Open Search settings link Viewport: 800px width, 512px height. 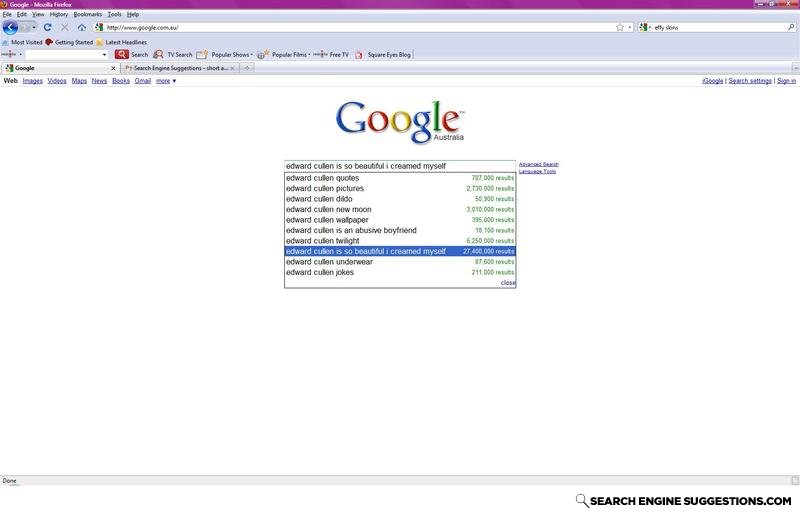(x=750, y=81)
